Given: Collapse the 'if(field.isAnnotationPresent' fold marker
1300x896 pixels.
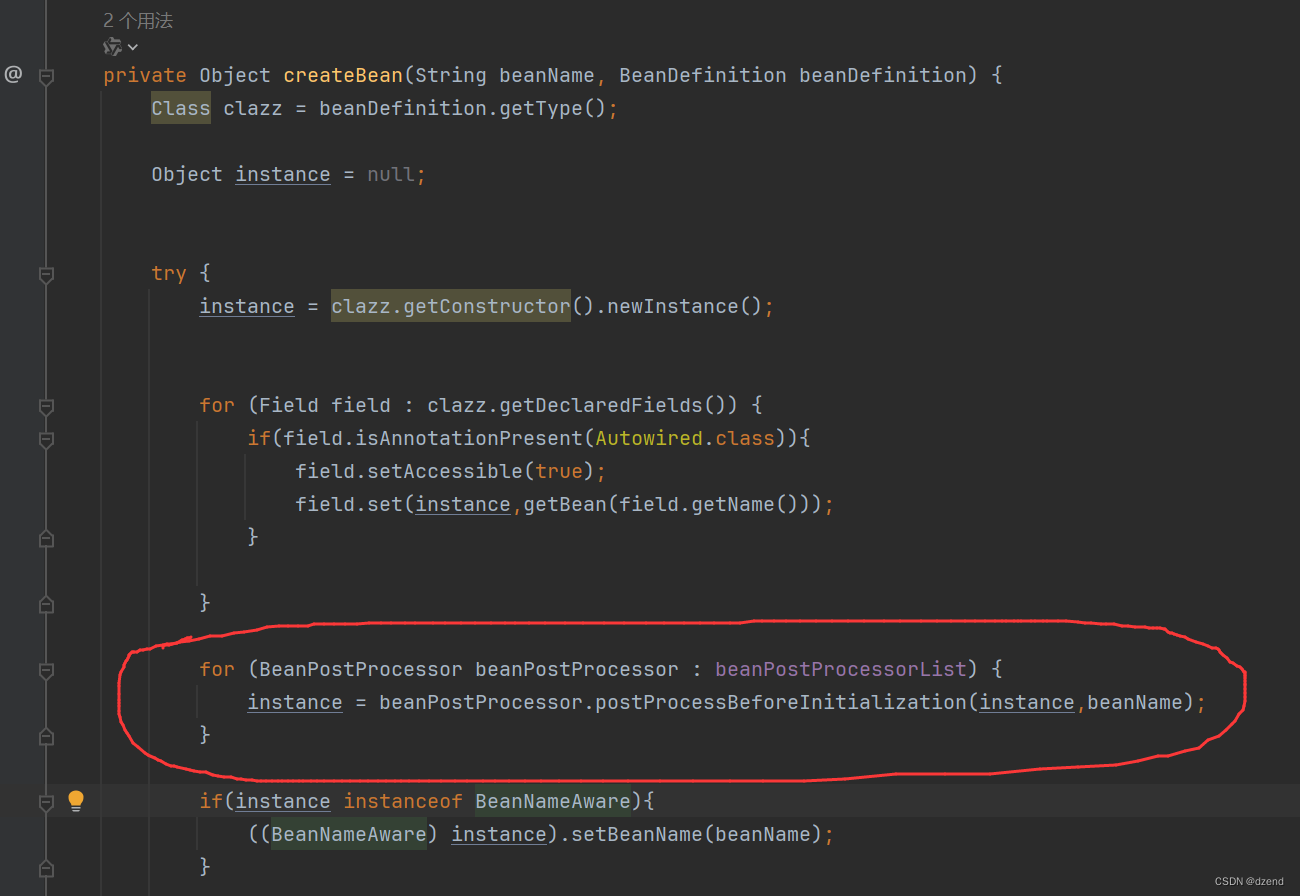Looking at the screenshot, I should point(46,439).
